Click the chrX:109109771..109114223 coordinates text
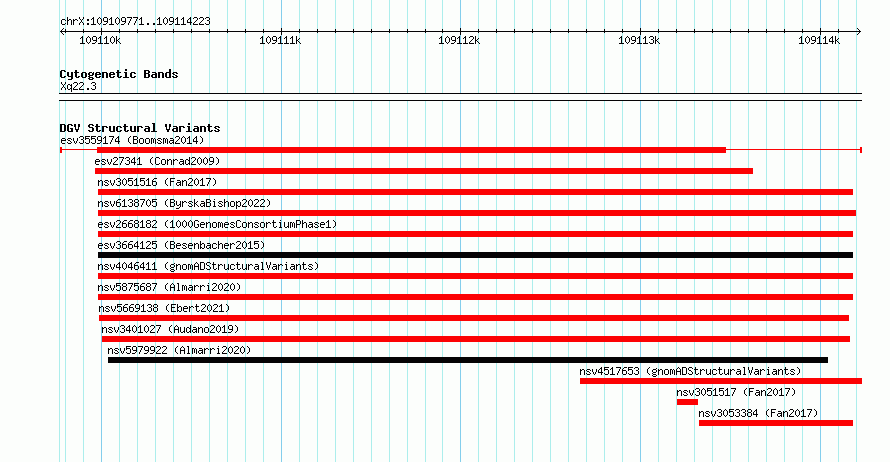The height and width of the screenshot is (462, 890). 135,21
